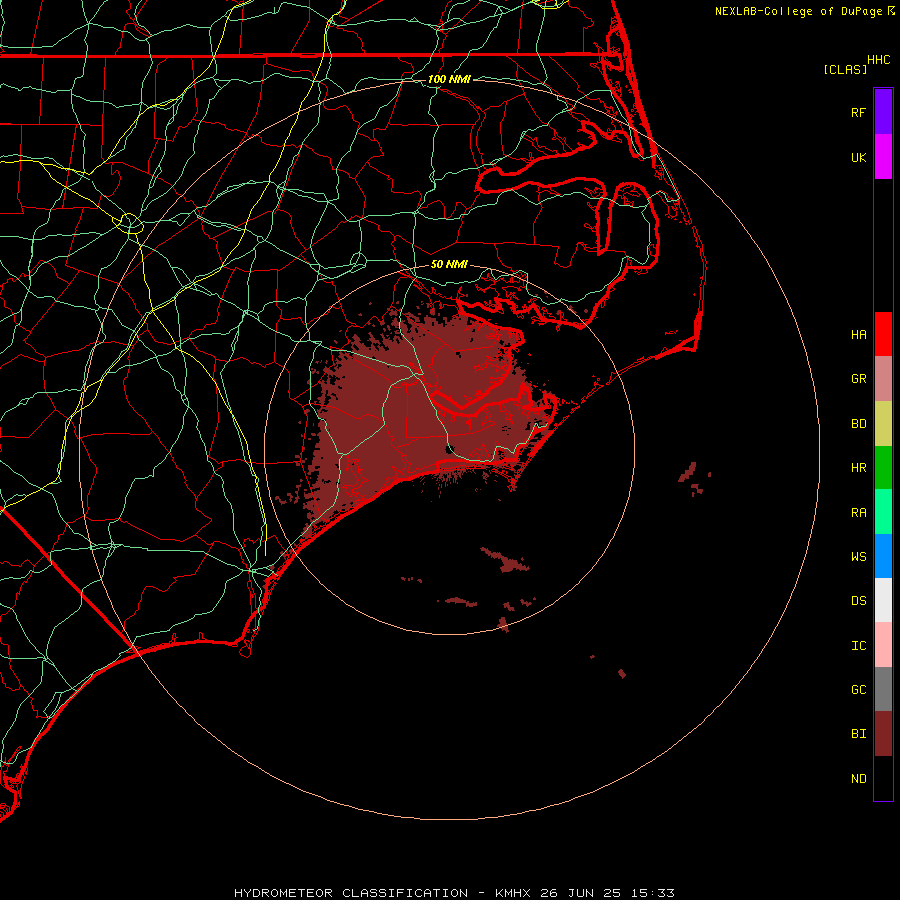The width and height of the screenshot is (900, 900).
Task: Click the UK legend label
Action: click(859, 157)
